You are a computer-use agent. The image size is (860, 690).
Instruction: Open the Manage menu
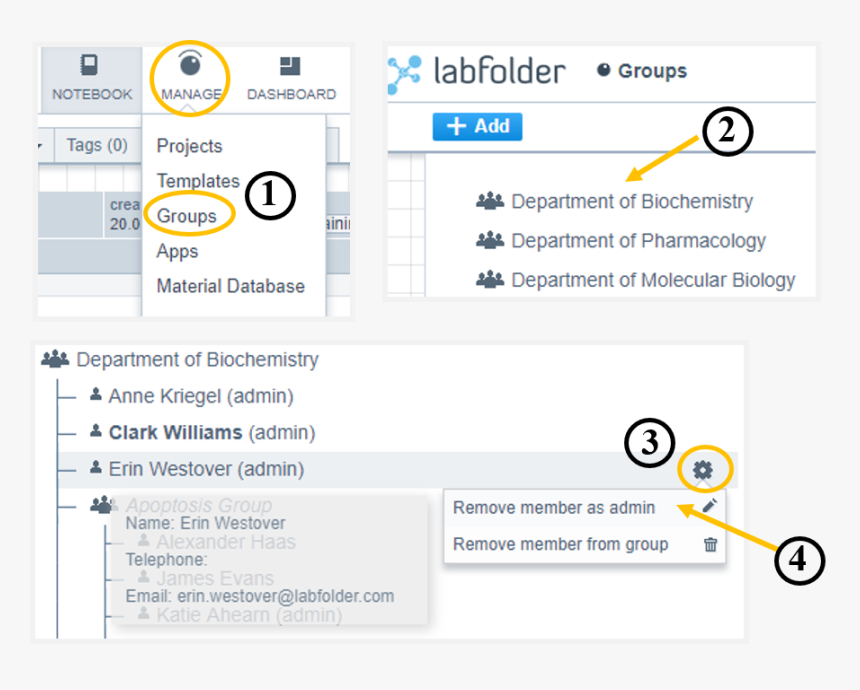tap(190, 78)
